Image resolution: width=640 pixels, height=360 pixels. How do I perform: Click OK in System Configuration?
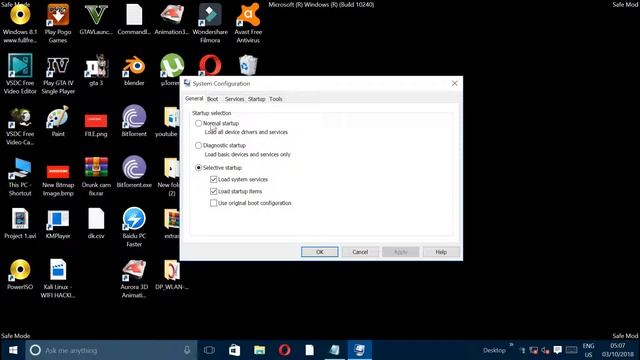[320, 252]
